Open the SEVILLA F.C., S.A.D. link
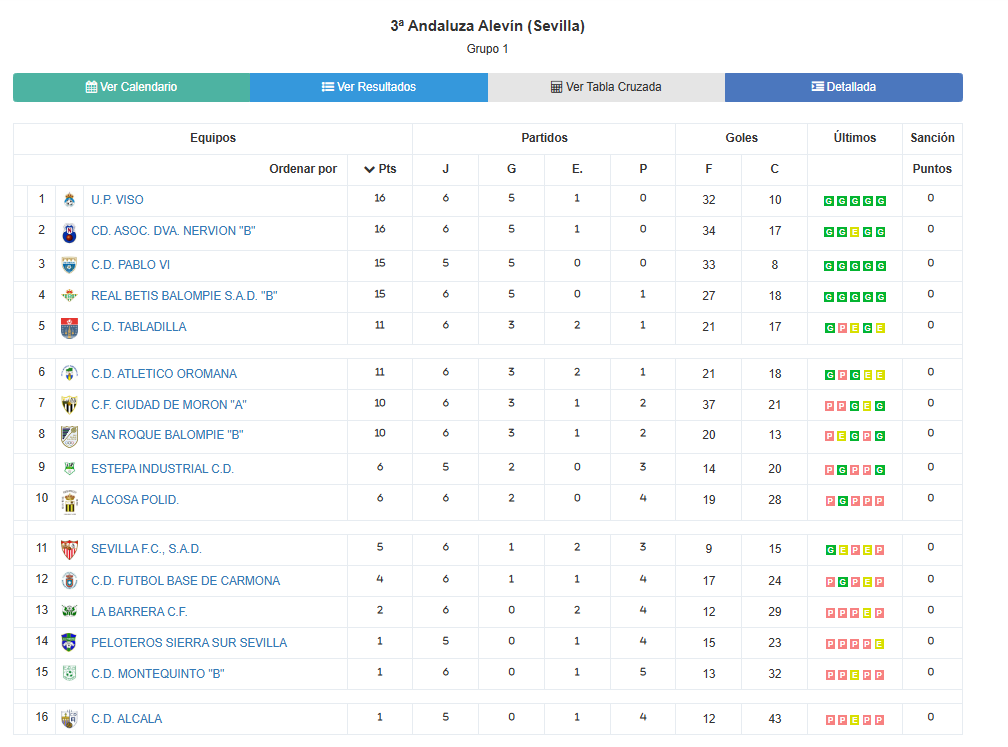 [x=147, y=549]
